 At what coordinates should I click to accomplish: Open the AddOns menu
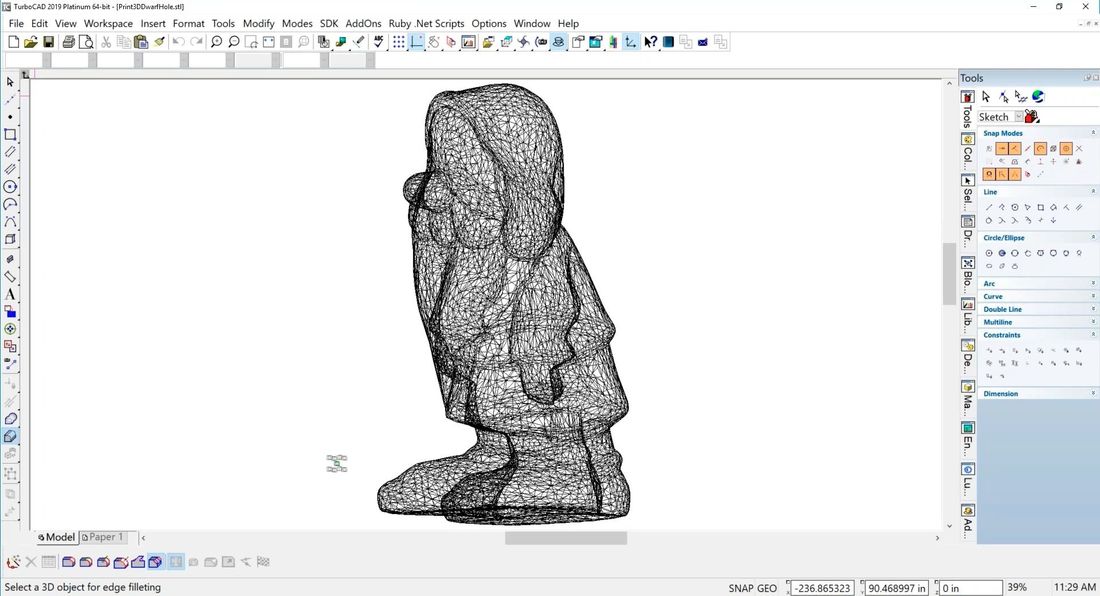click(x=364, y=23)
